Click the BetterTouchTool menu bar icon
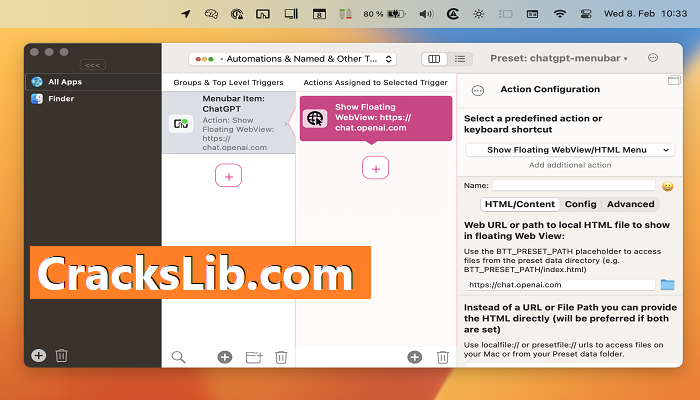 pyautogui.click(x=263, y=14)
